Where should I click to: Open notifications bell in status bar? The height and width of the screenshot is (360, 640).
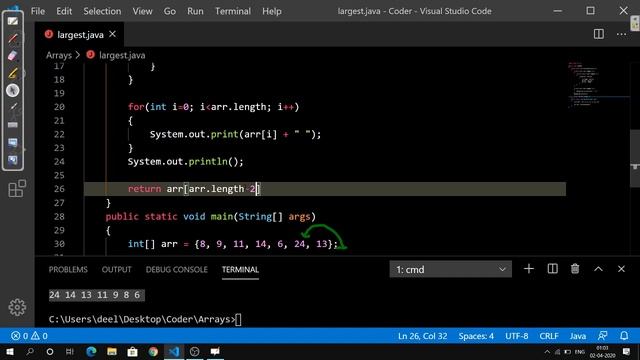[x=624, y=336]
